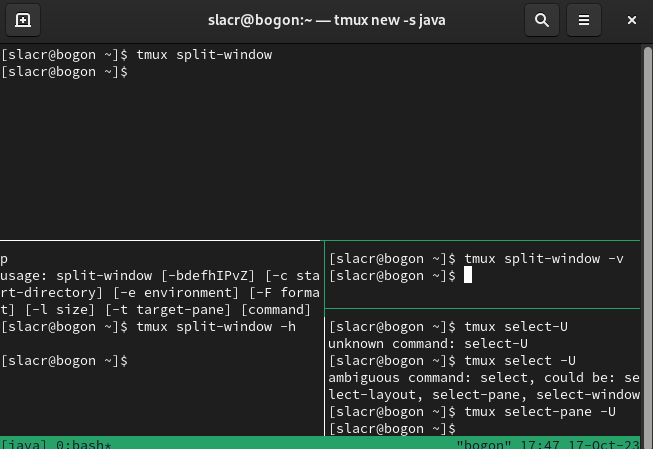Click the '[java]' session name in status bar

point(22,443)
